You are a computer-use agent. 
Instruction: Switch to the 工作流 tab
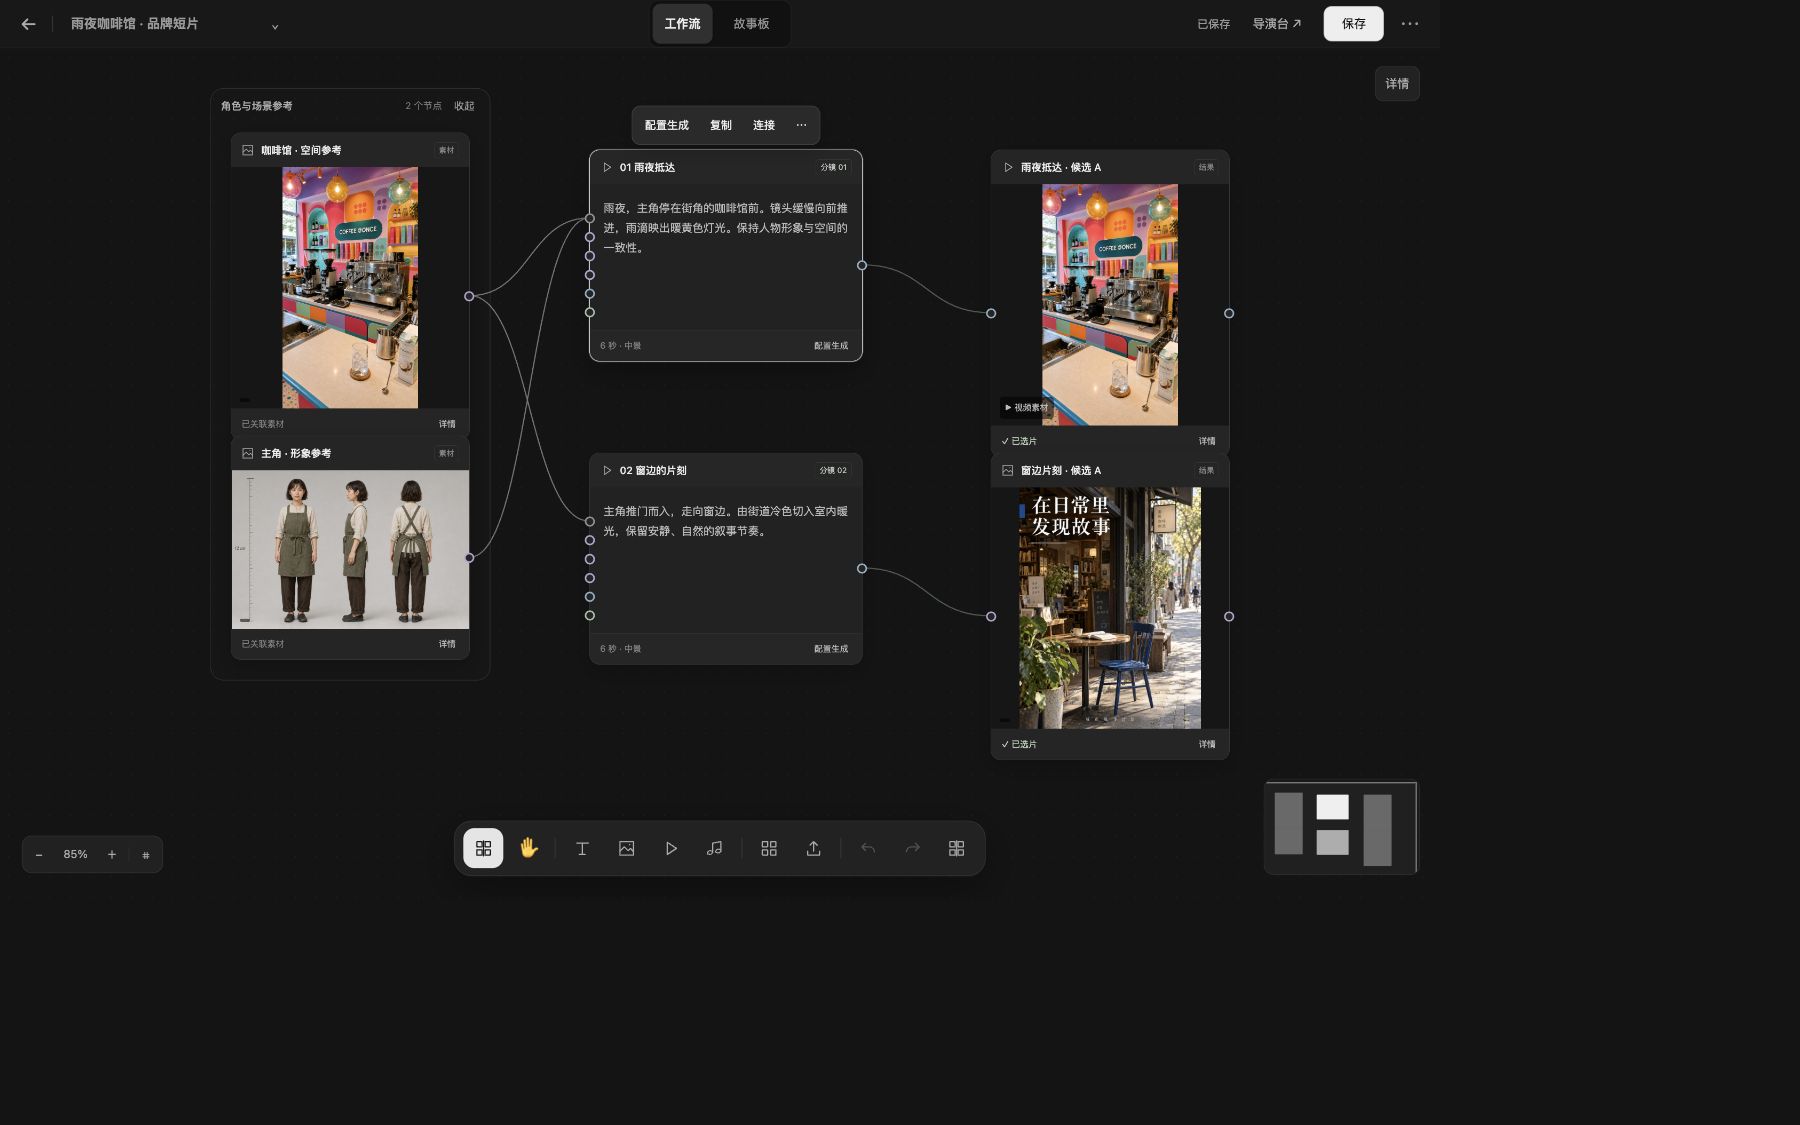click(x=683, y=24)
